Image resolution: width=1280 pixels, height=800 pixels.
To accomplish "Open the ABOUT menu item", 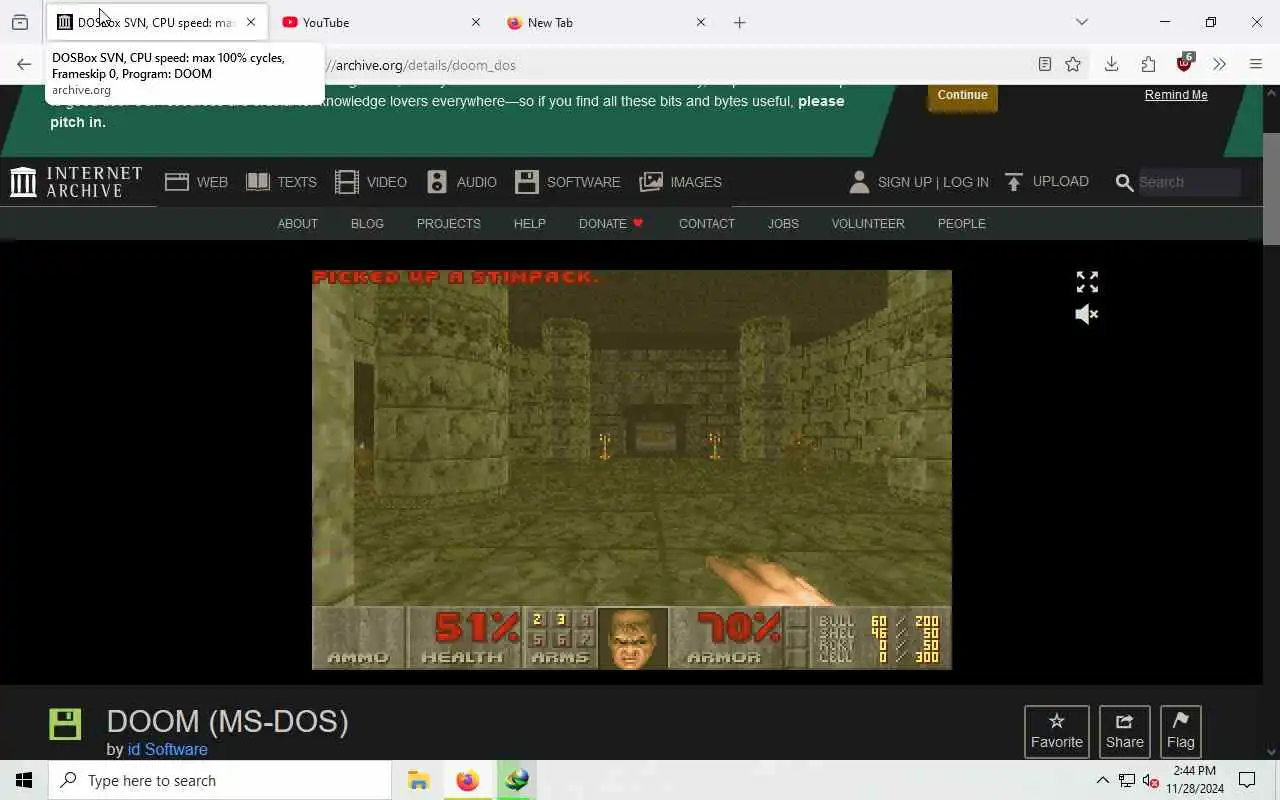I will [297, 224].
